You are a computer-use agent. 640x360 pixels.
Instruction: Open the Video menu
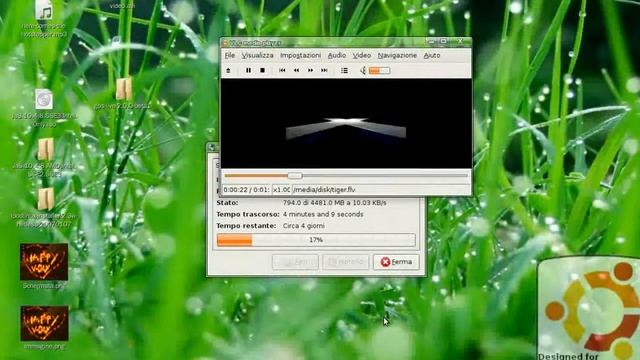(x=362, y=55)
